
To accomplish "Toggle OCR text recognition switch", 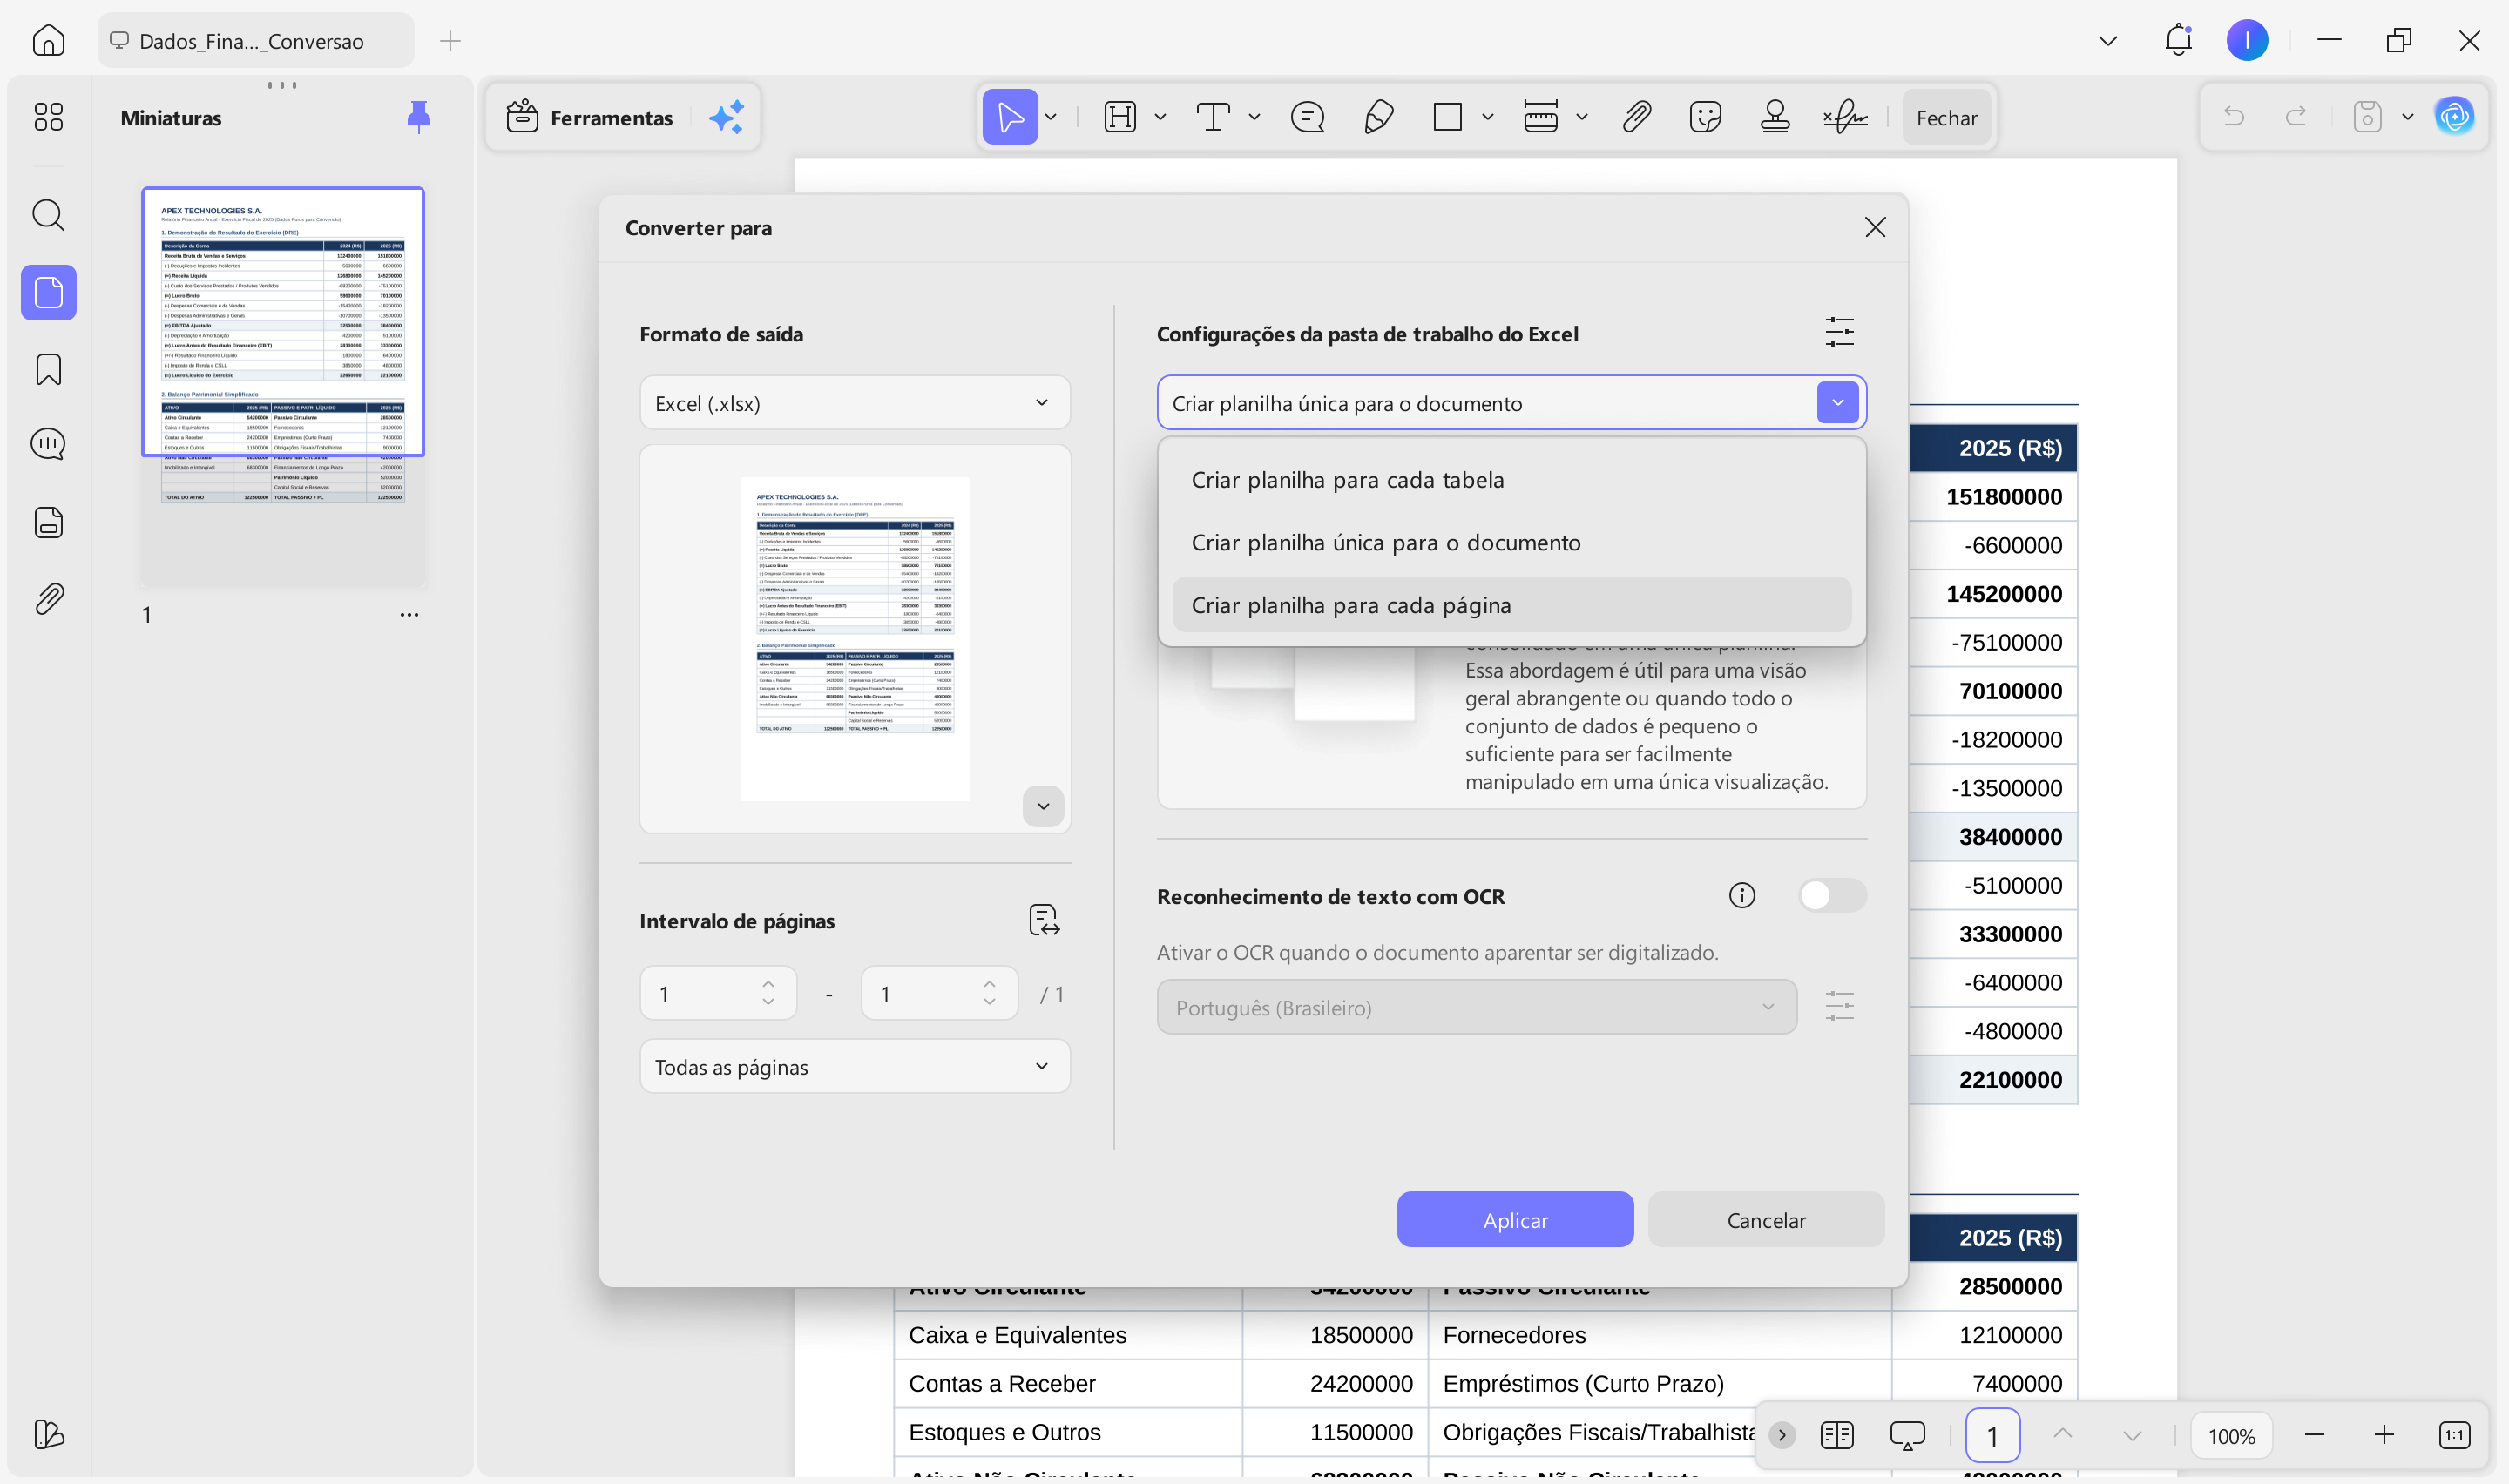I will click(1831, 895).
